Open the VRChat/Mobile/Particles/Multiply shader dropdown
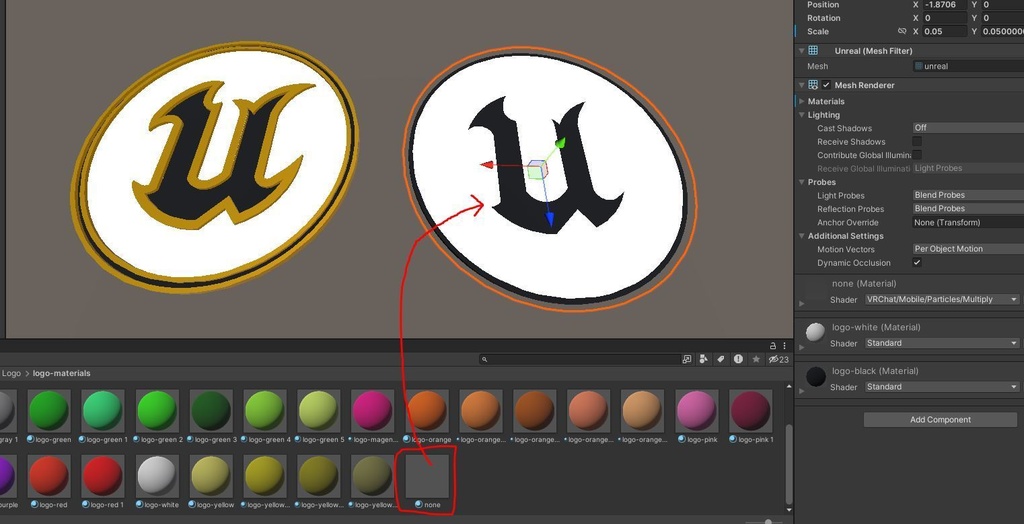 click(942, 299)
